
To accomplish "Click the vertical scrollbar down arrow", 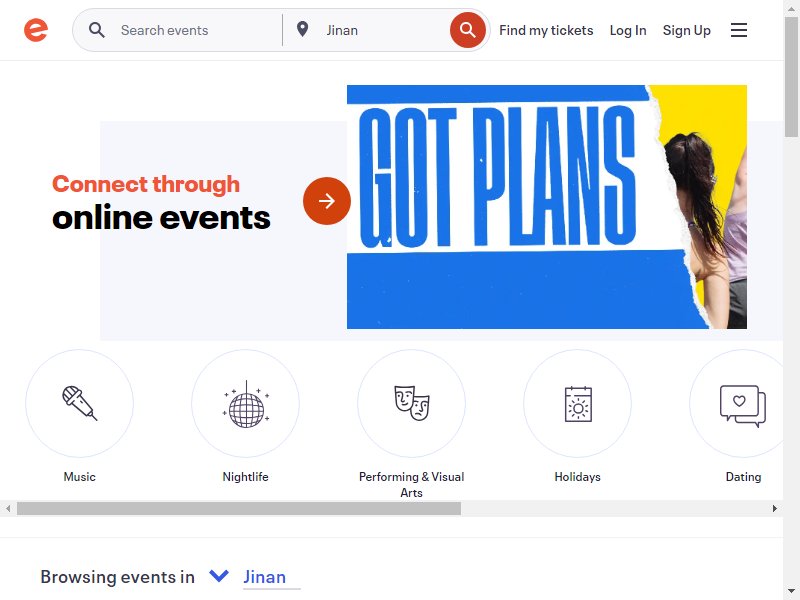I will click(x=791, y=592).
